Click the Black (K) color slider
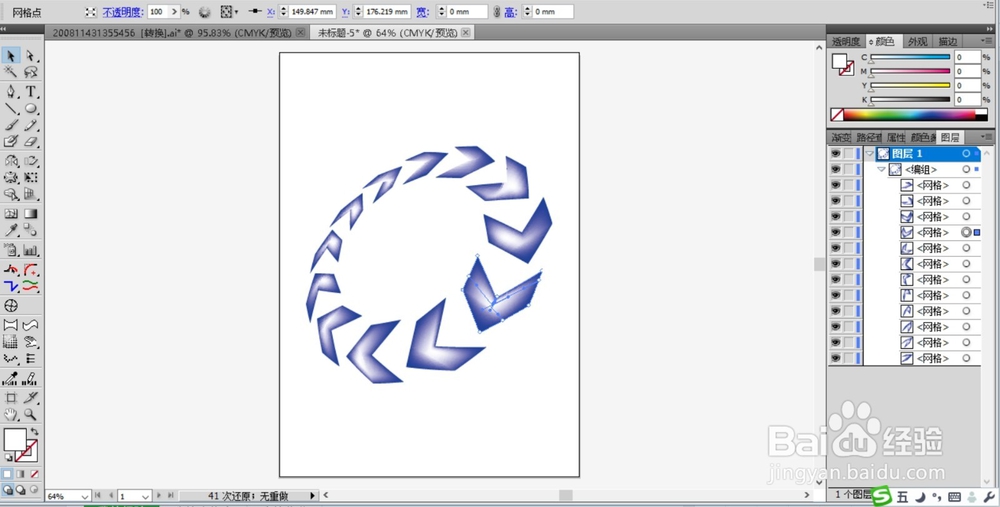Viewport: 1000px width, 507px height. (910, 99)
